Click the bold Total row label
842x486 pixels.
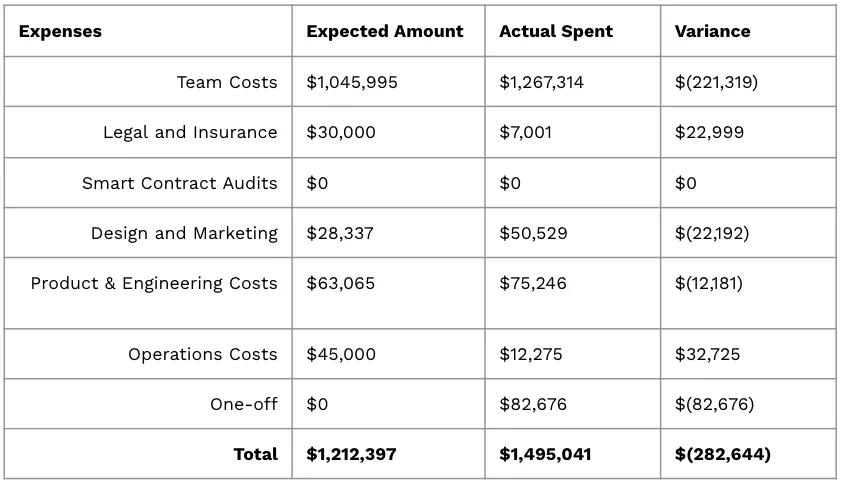[255, 454]
